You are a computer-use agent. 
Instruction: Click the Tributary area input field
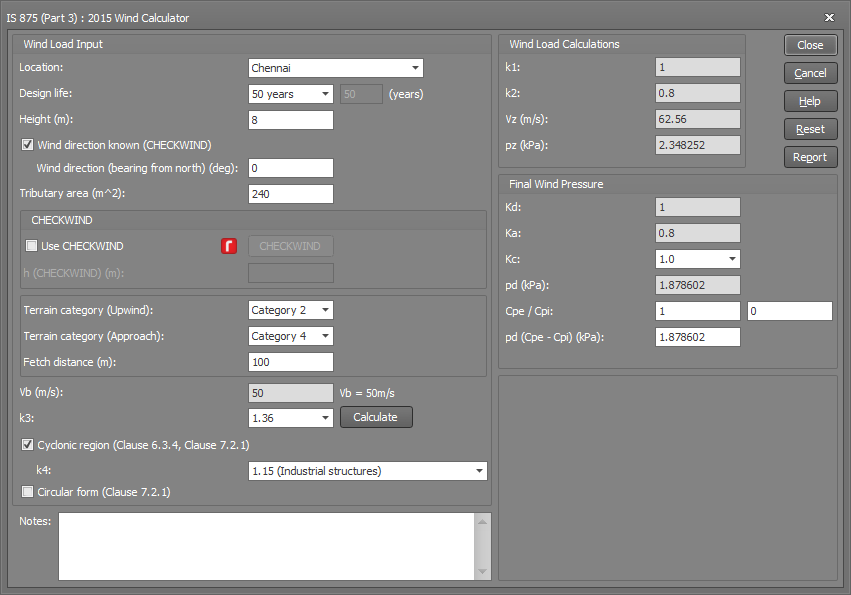pyautogui.click(x=291, y=194)
